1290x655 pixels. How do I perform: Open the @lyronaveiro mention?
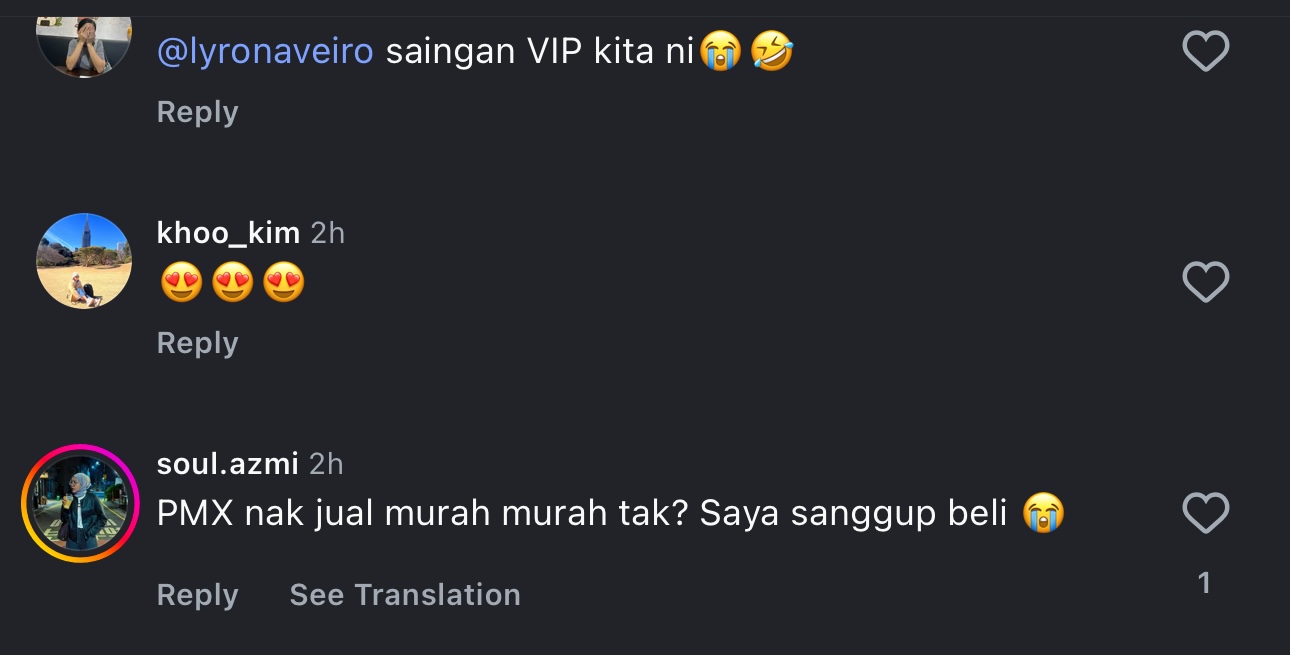[265, 51]
